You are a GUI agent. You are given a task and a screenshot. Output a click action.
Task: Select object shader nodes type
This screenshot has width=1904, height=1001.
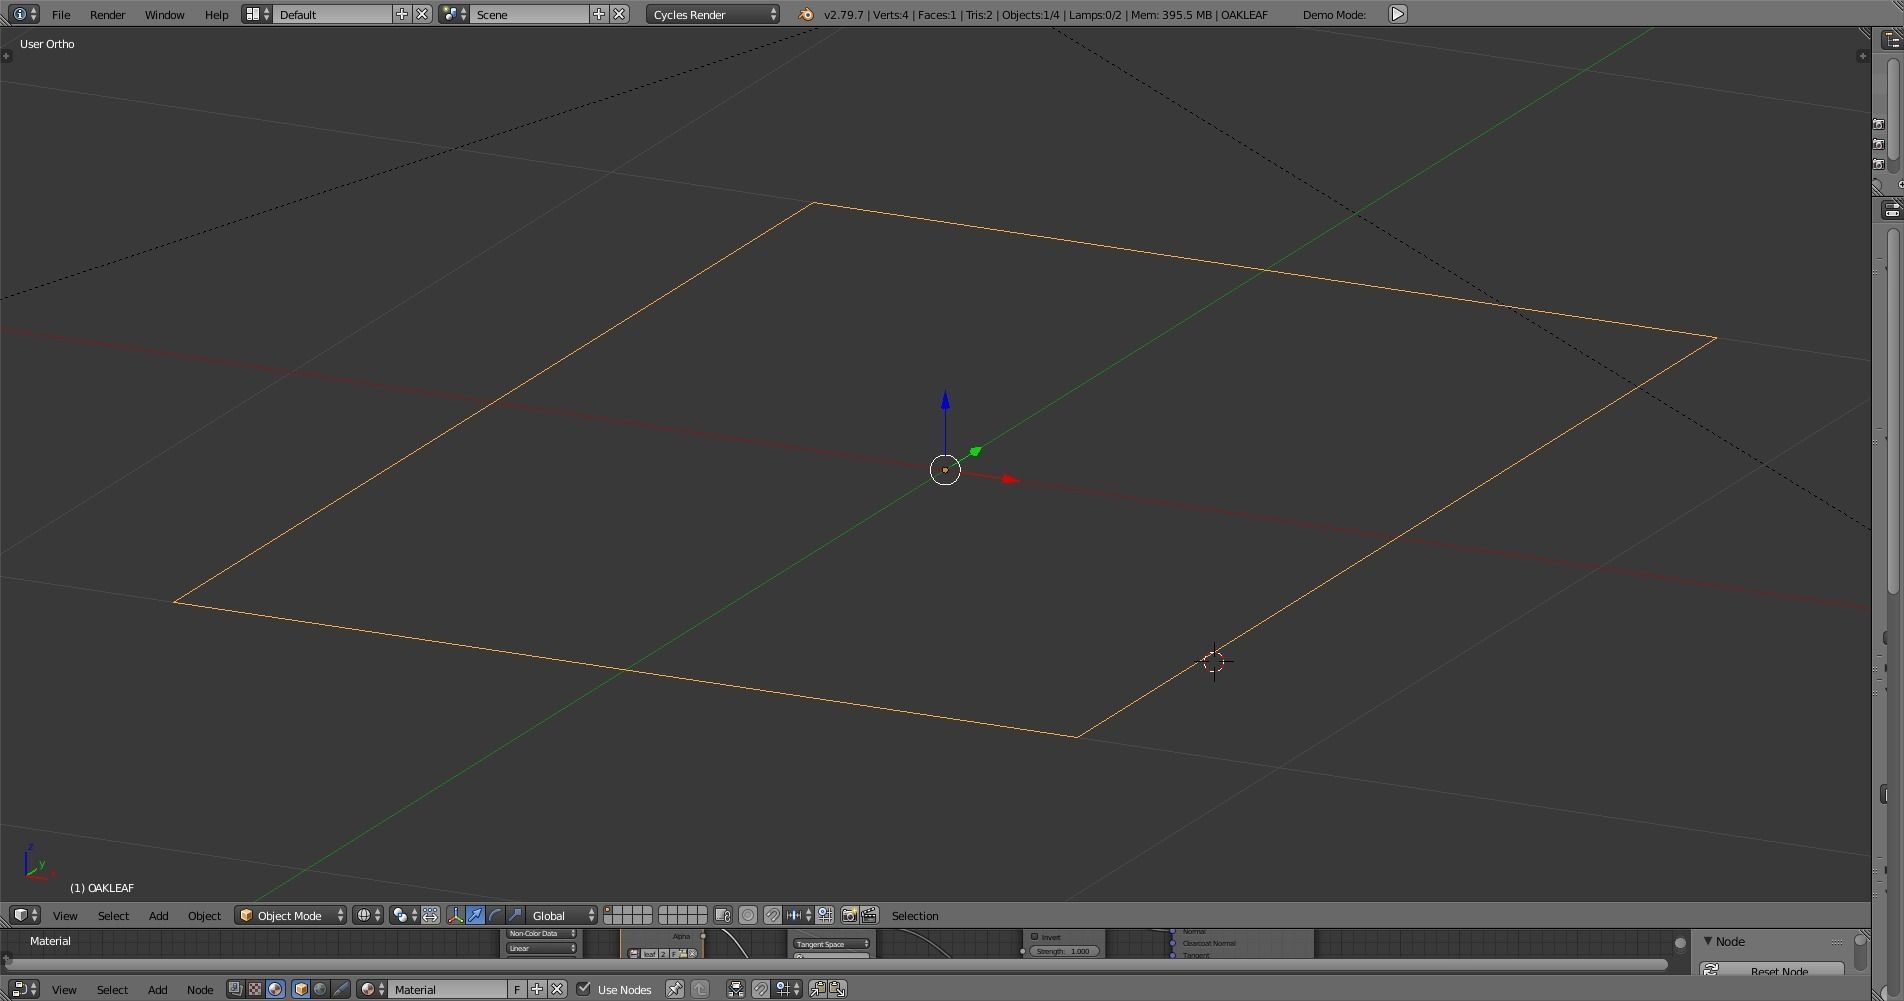pos(300,989)
